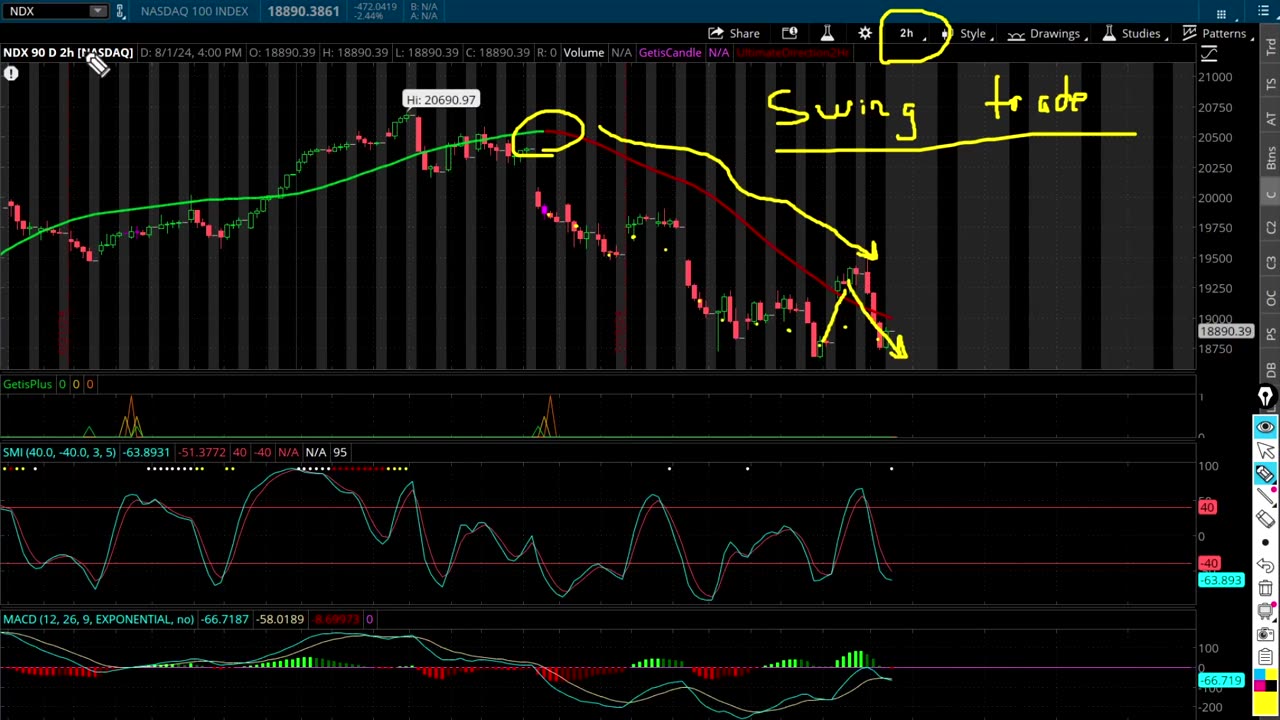Click the Volume label in chart header
This screenshot has height=720, width=1280.
(x=583, y=52)
